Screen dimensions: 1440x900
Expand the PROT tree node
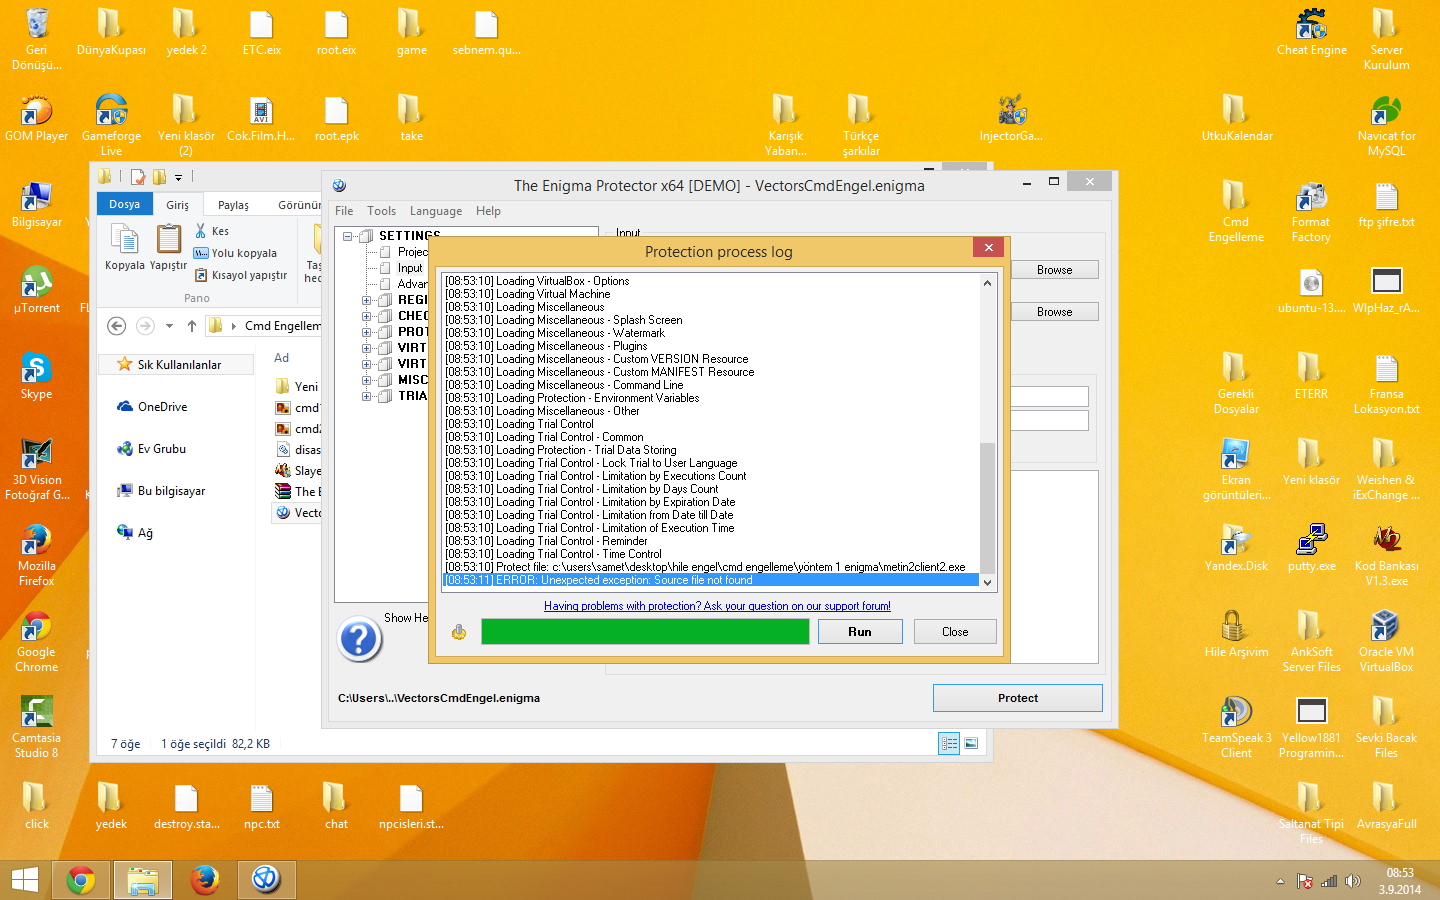click(x=367, y=332)
